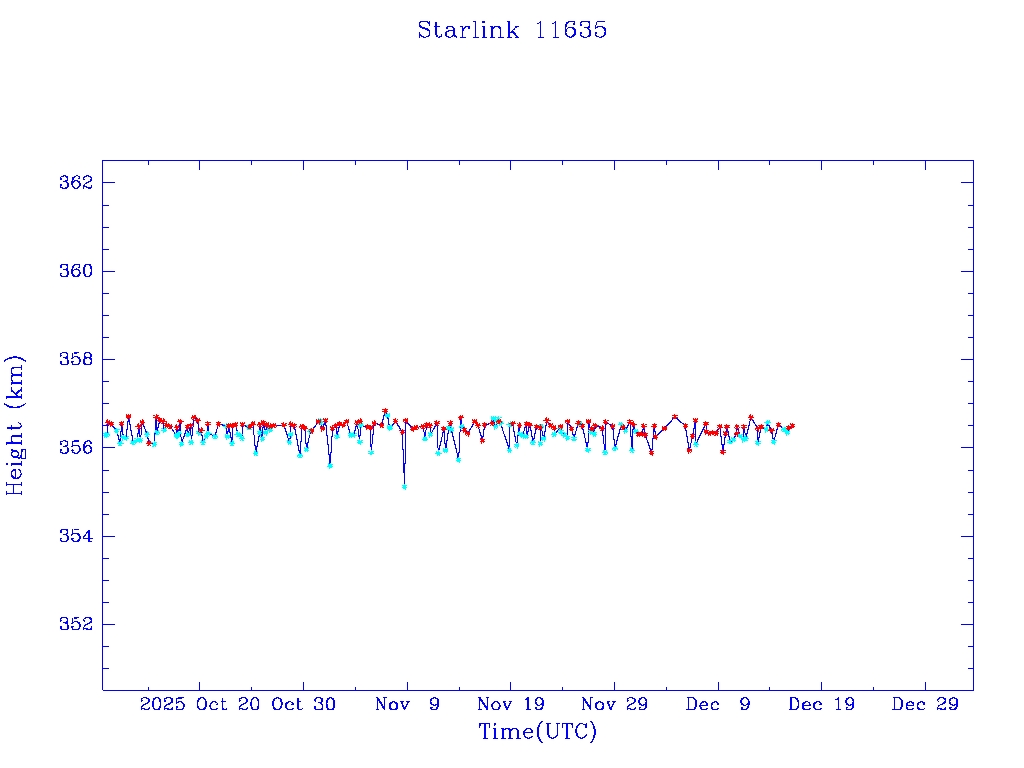The image size is (1024, 768).
Task: Click the Dec 29 date label
Action: tap(925, 704)
